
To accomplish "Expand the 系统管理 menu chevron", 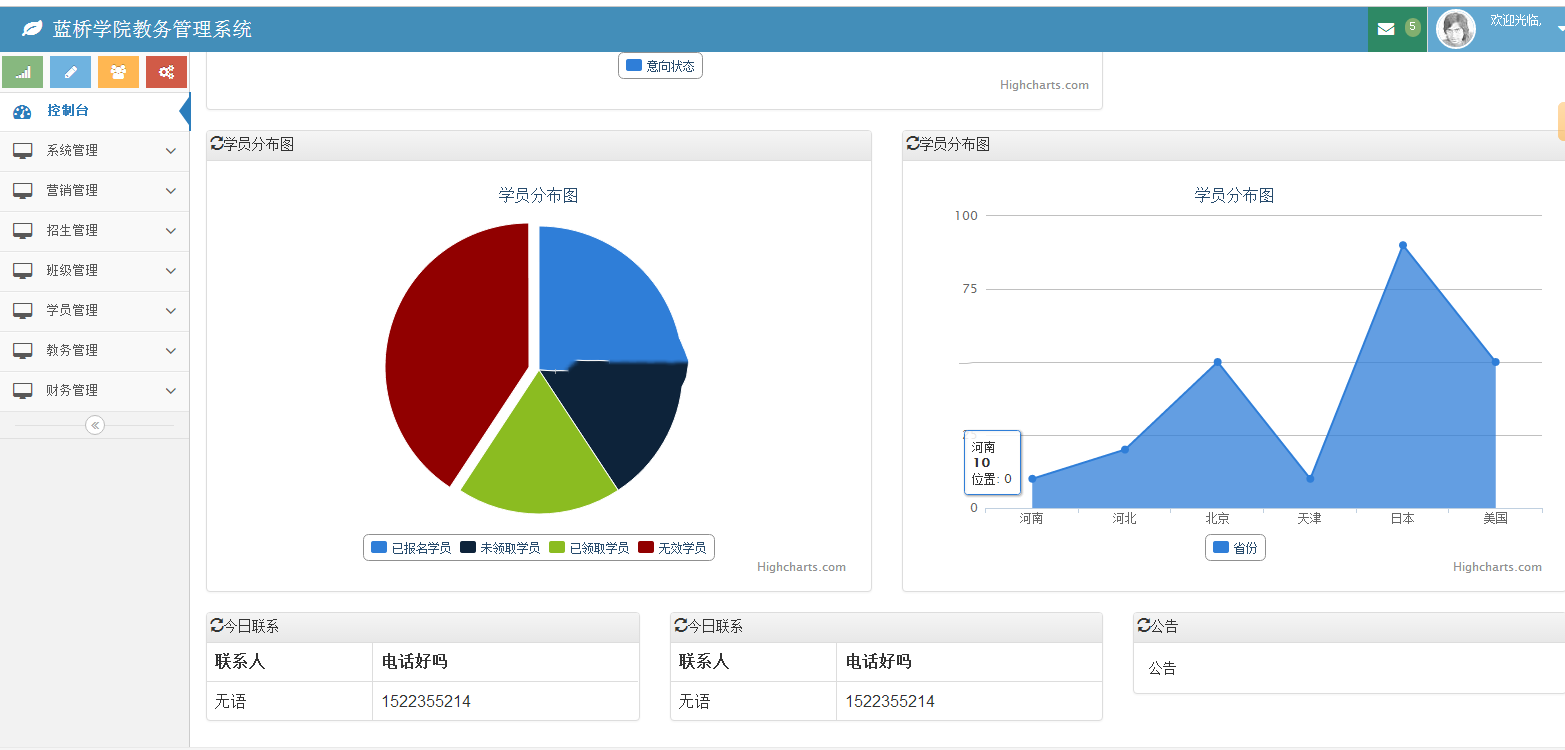I will 170,151.
